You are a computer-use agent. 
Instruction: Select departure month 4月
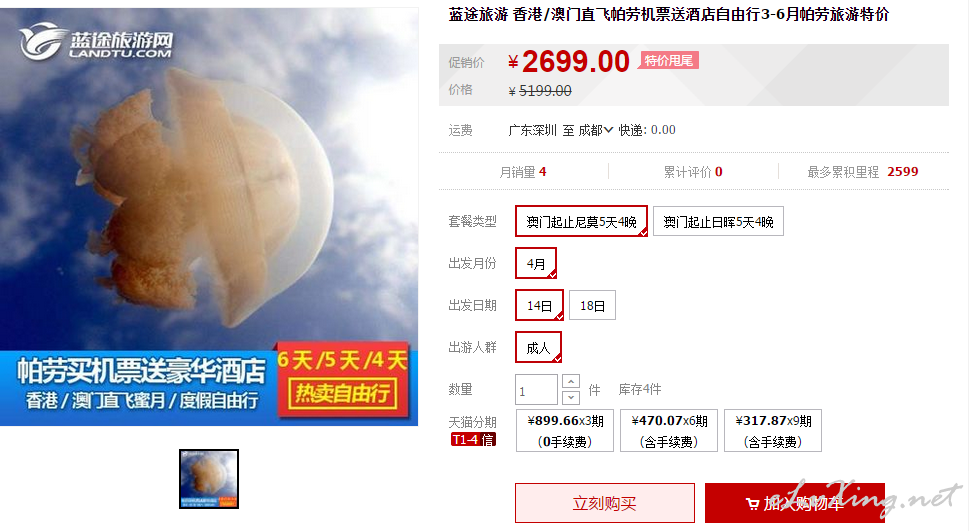point(536,264)
